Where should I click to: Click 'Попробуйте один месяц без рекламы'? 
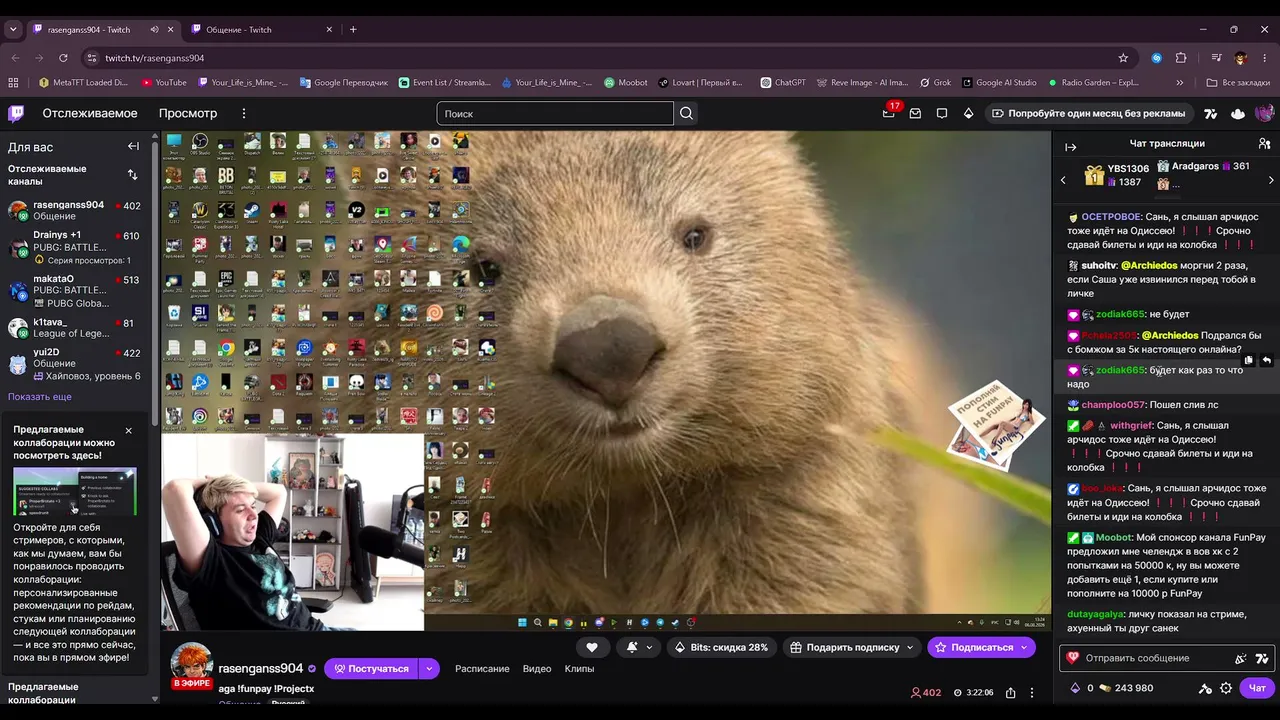(x=1088, y=113)
